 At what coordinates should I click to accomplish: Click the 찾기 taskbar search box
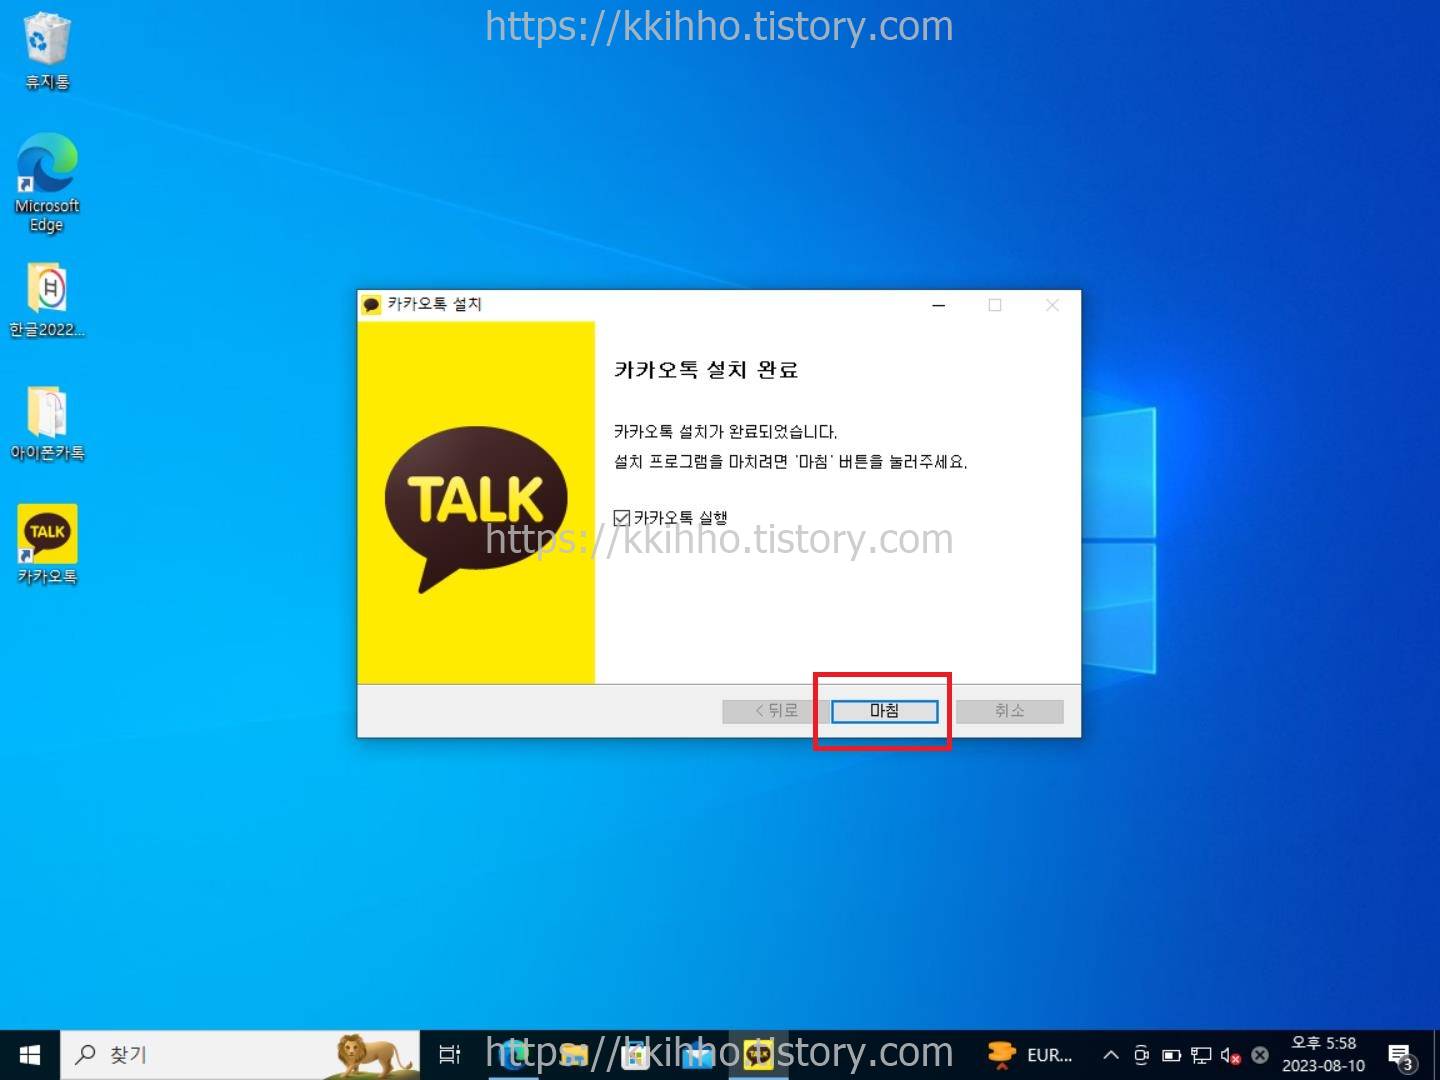click(240, 1055)
